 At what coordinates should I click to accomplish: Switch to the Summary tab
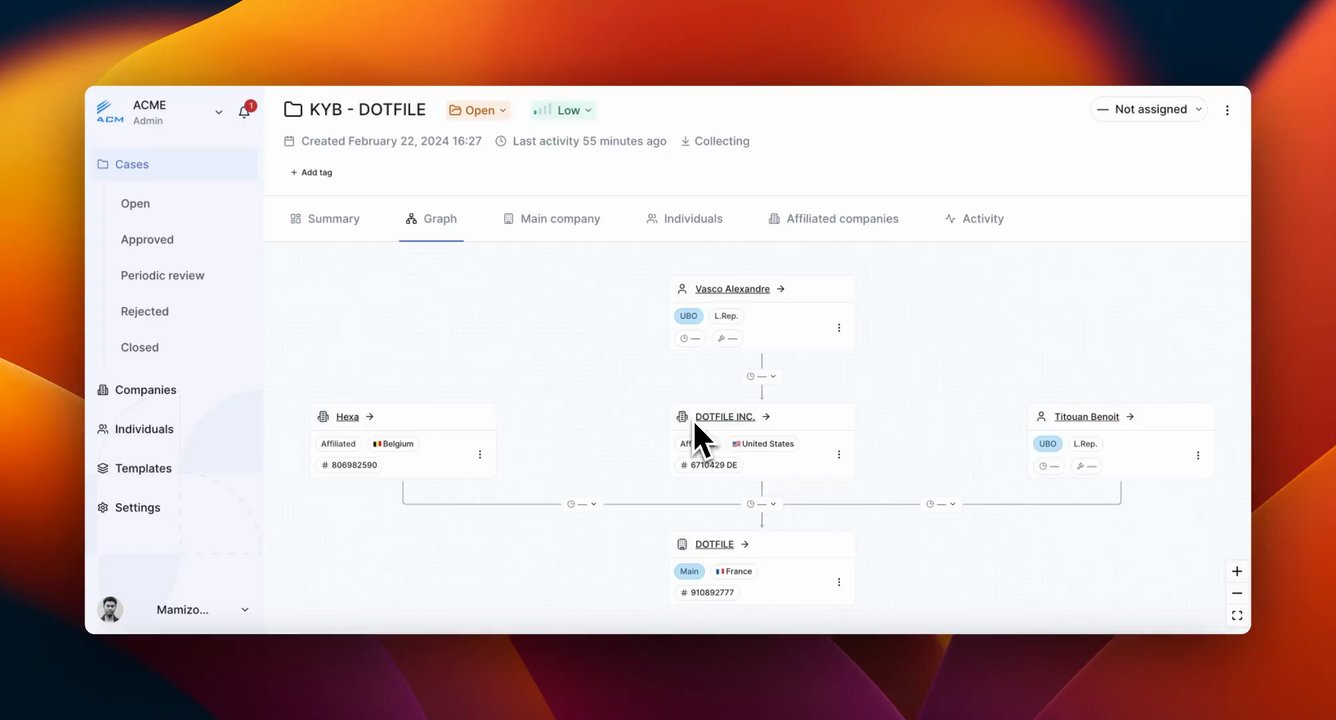pyautogui.click(x=324, y=218)
